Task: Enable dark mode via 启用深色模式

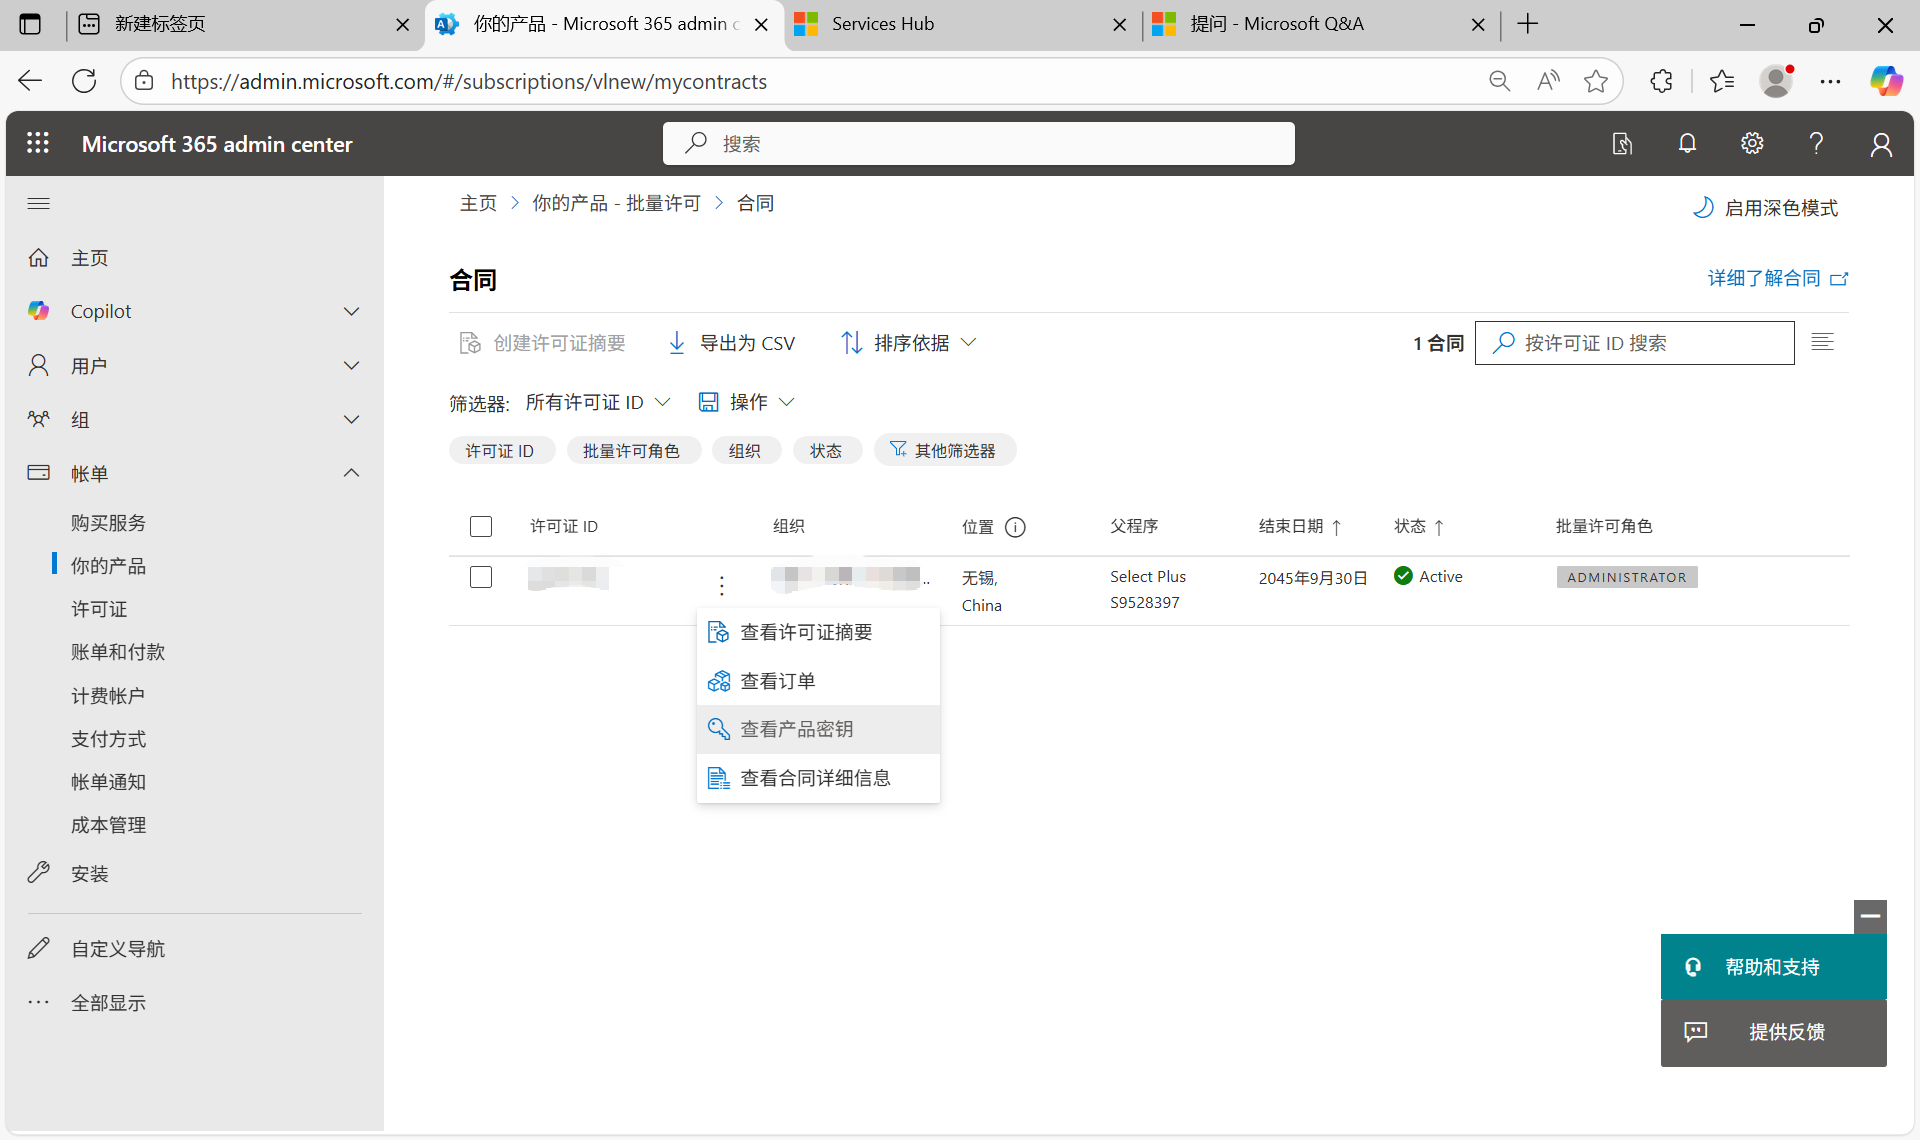Action: coord(1765,208)
